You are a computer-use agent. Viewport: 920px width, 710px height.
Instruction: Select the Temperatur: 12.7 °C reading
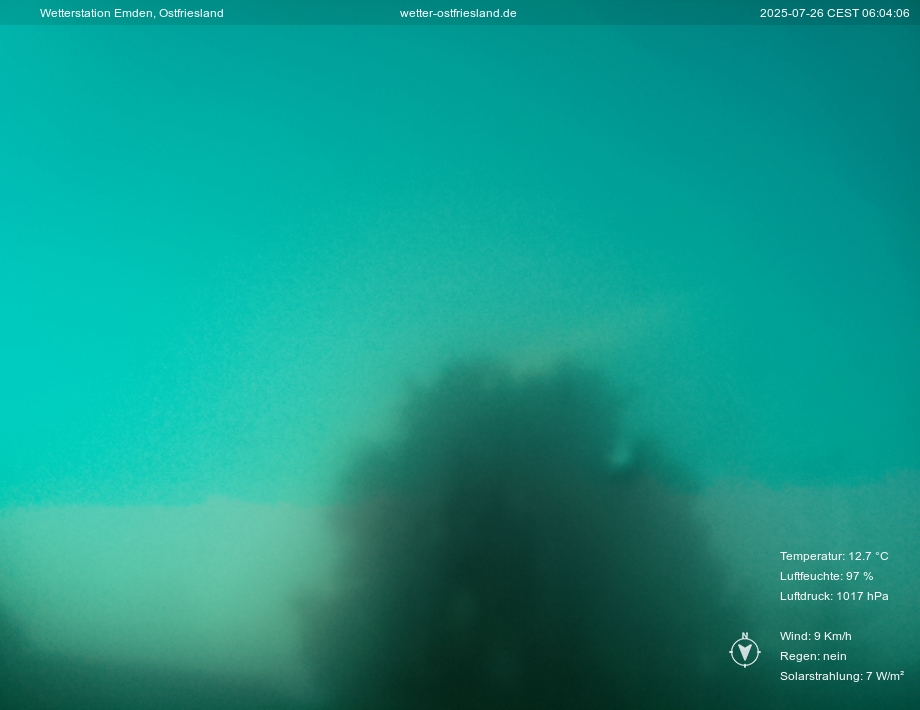click(834, 556)
